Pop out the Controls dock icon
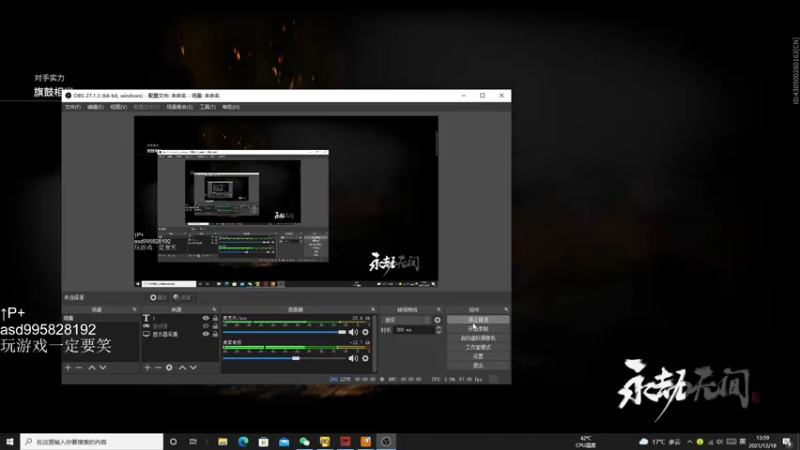 506,309
